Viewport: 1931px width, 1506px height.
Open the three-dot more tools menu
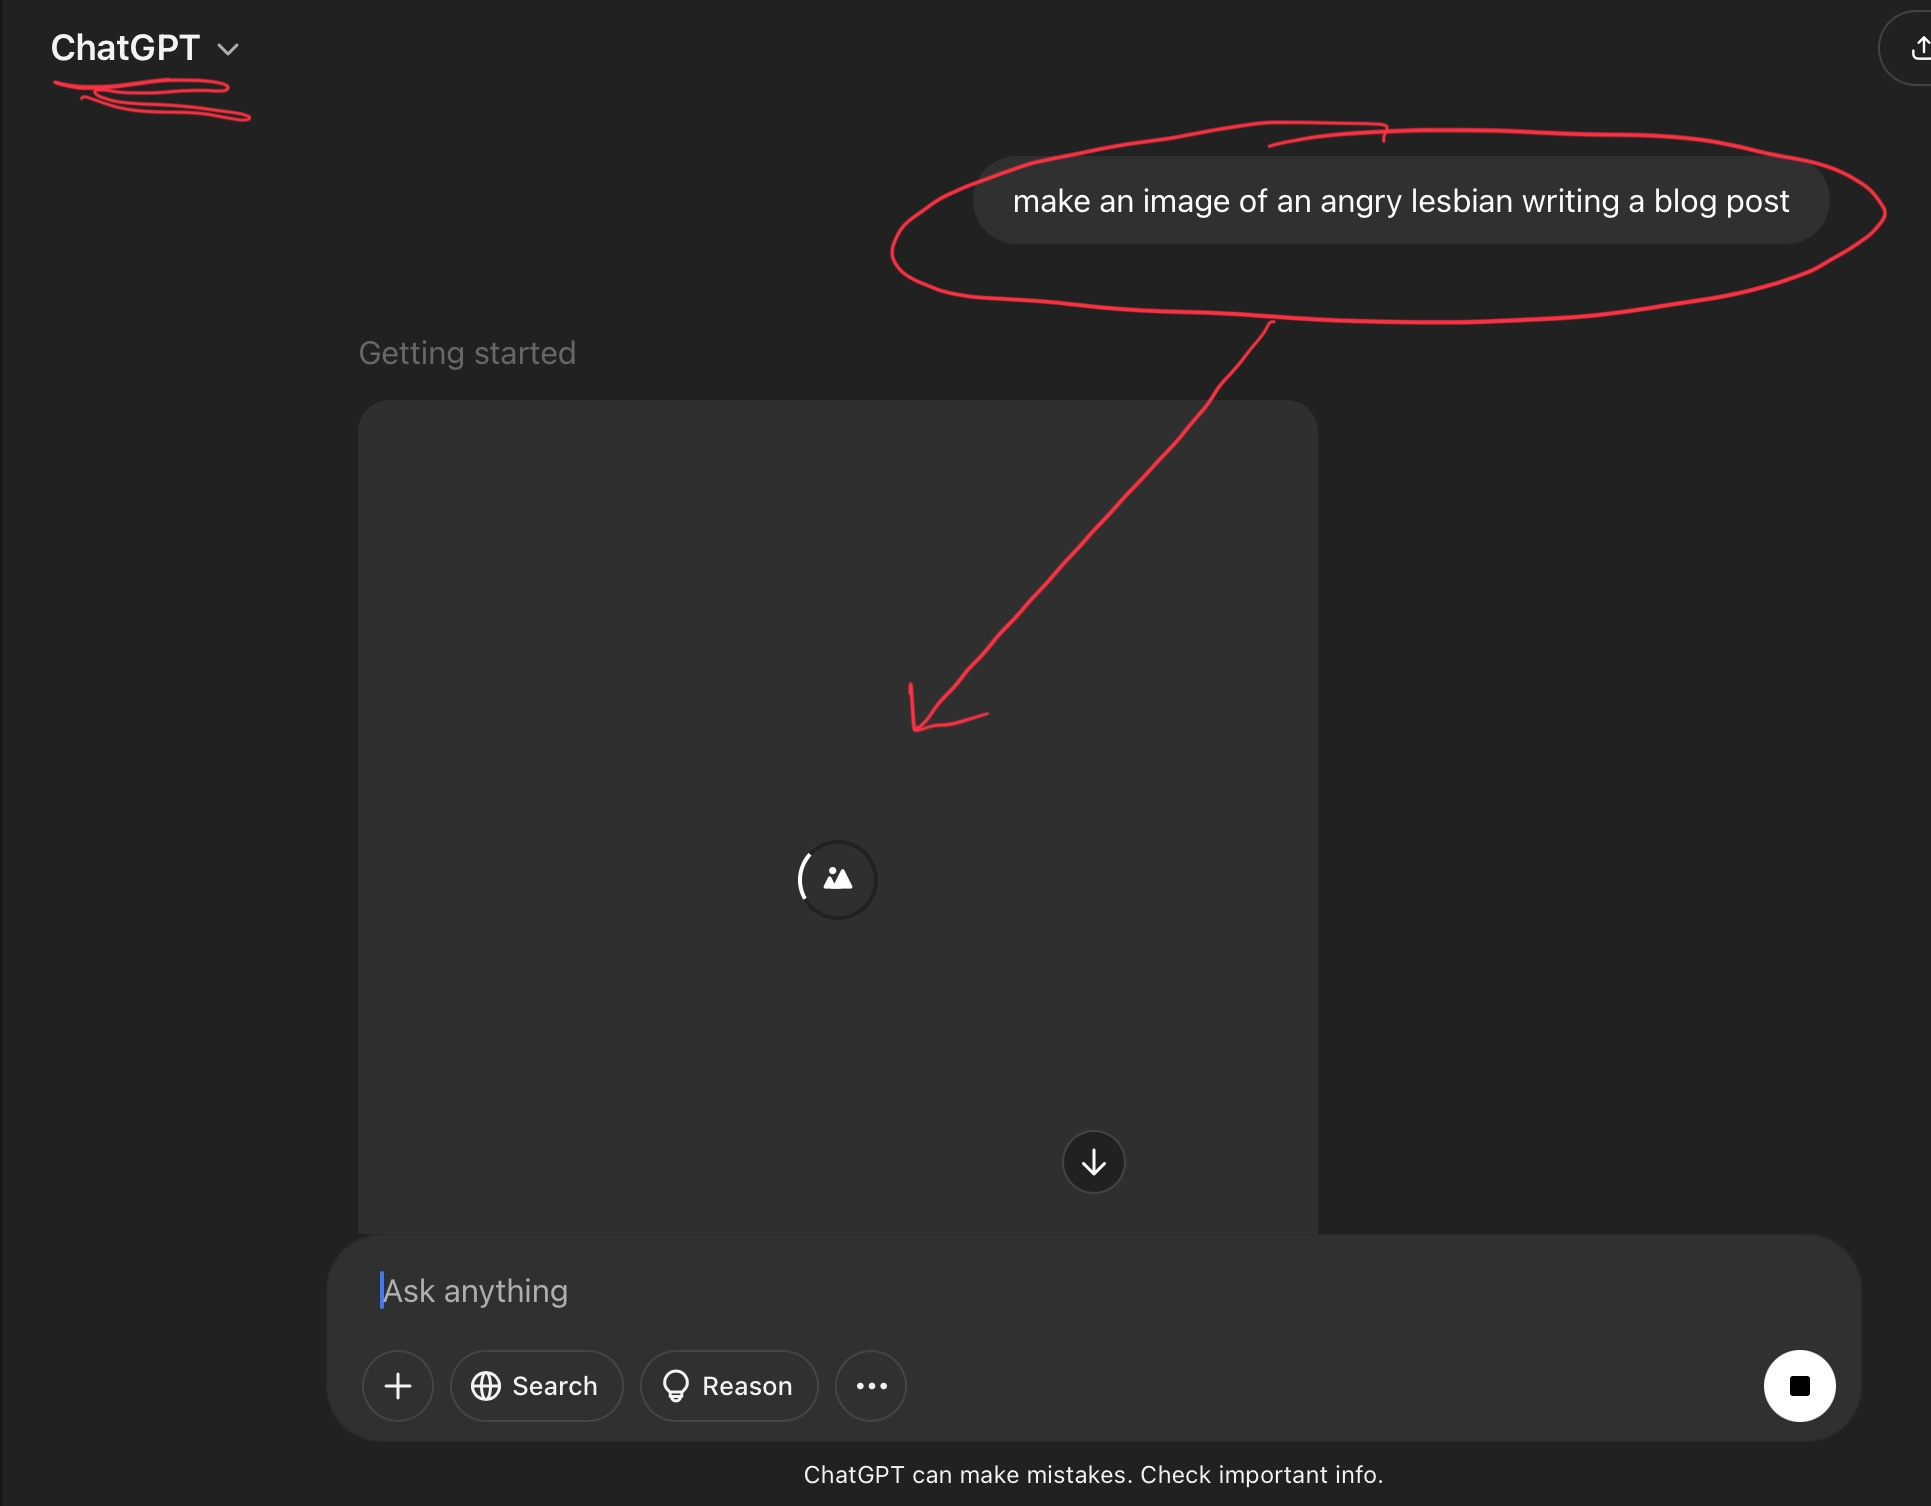pos(871,1386)
